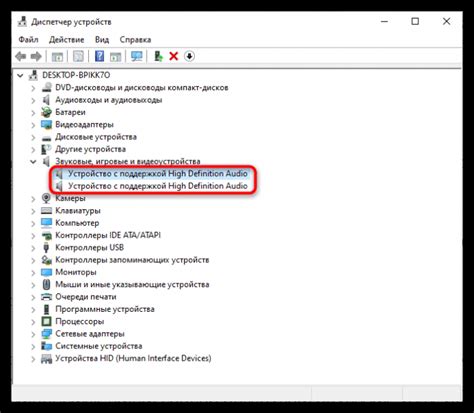Collapse the DESKTOP-BPIKK7O root node
This screenshot has height=413, width=474.
point(20,76)
